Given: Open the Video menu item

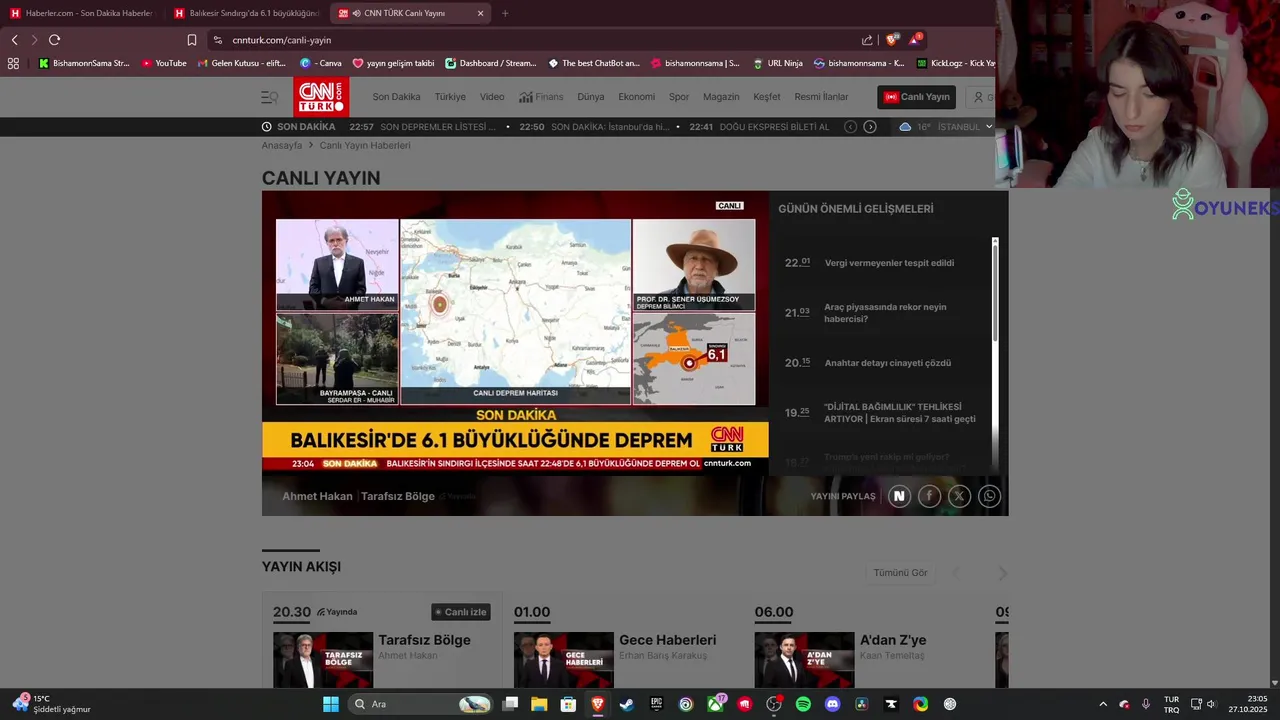Looking at the screenshot, I should point(492,97).
